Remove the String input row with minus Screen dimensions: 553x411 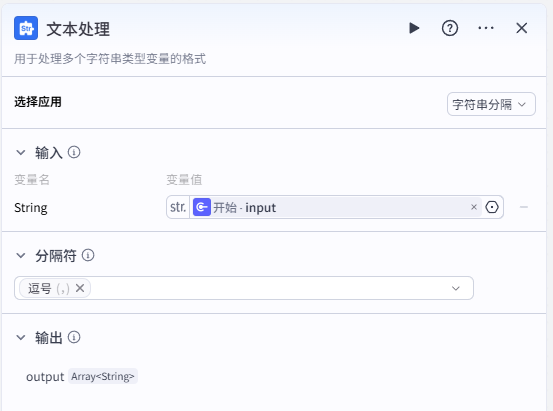[524, 207]
